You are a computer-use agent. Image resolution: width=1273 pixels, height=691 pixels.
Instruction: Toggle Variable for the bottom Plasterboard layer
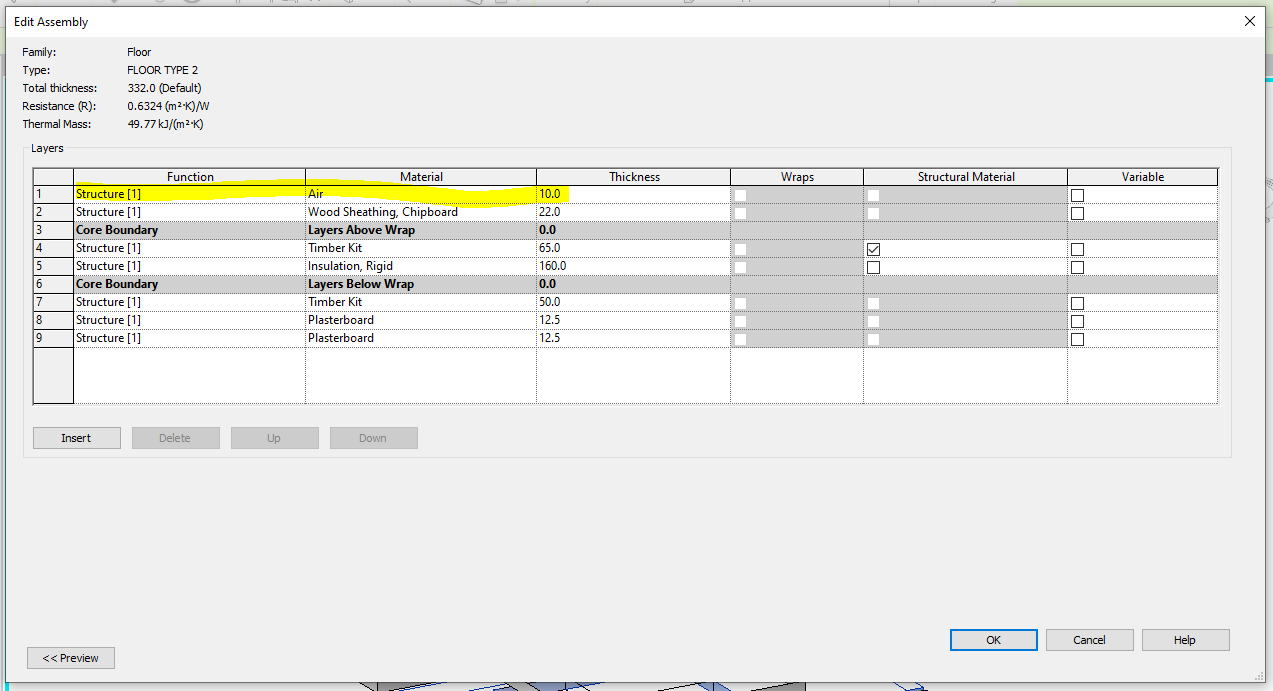1077,339
